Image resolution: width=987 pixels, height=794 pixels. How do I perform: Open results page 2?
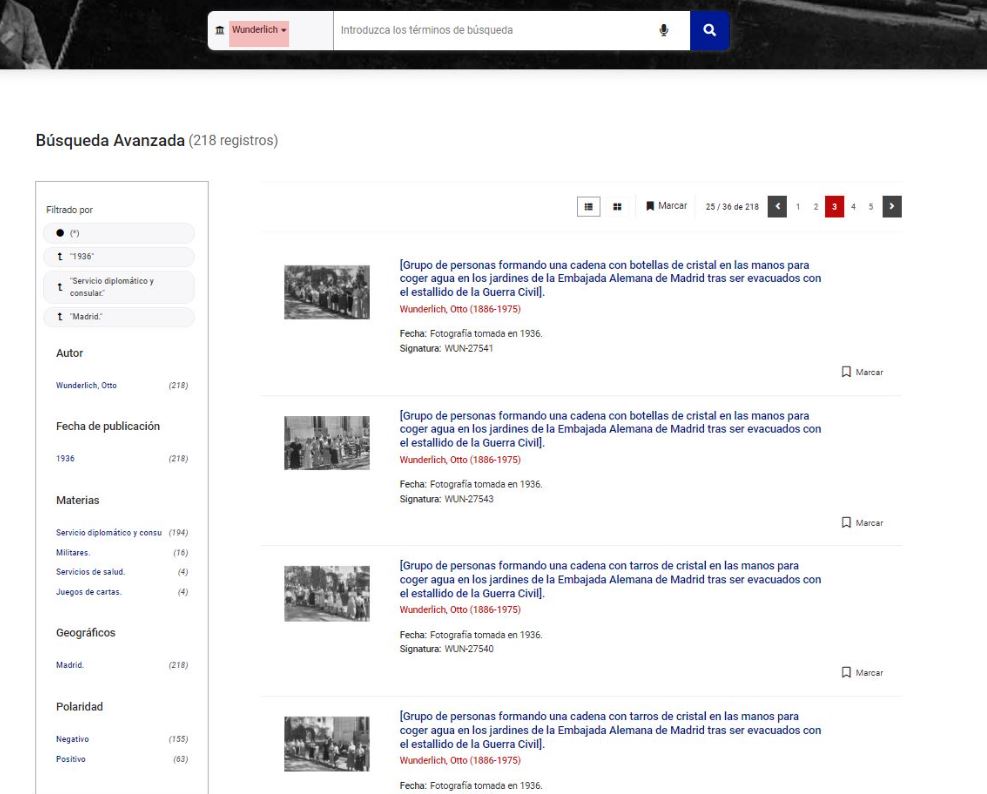pos(816,207)
